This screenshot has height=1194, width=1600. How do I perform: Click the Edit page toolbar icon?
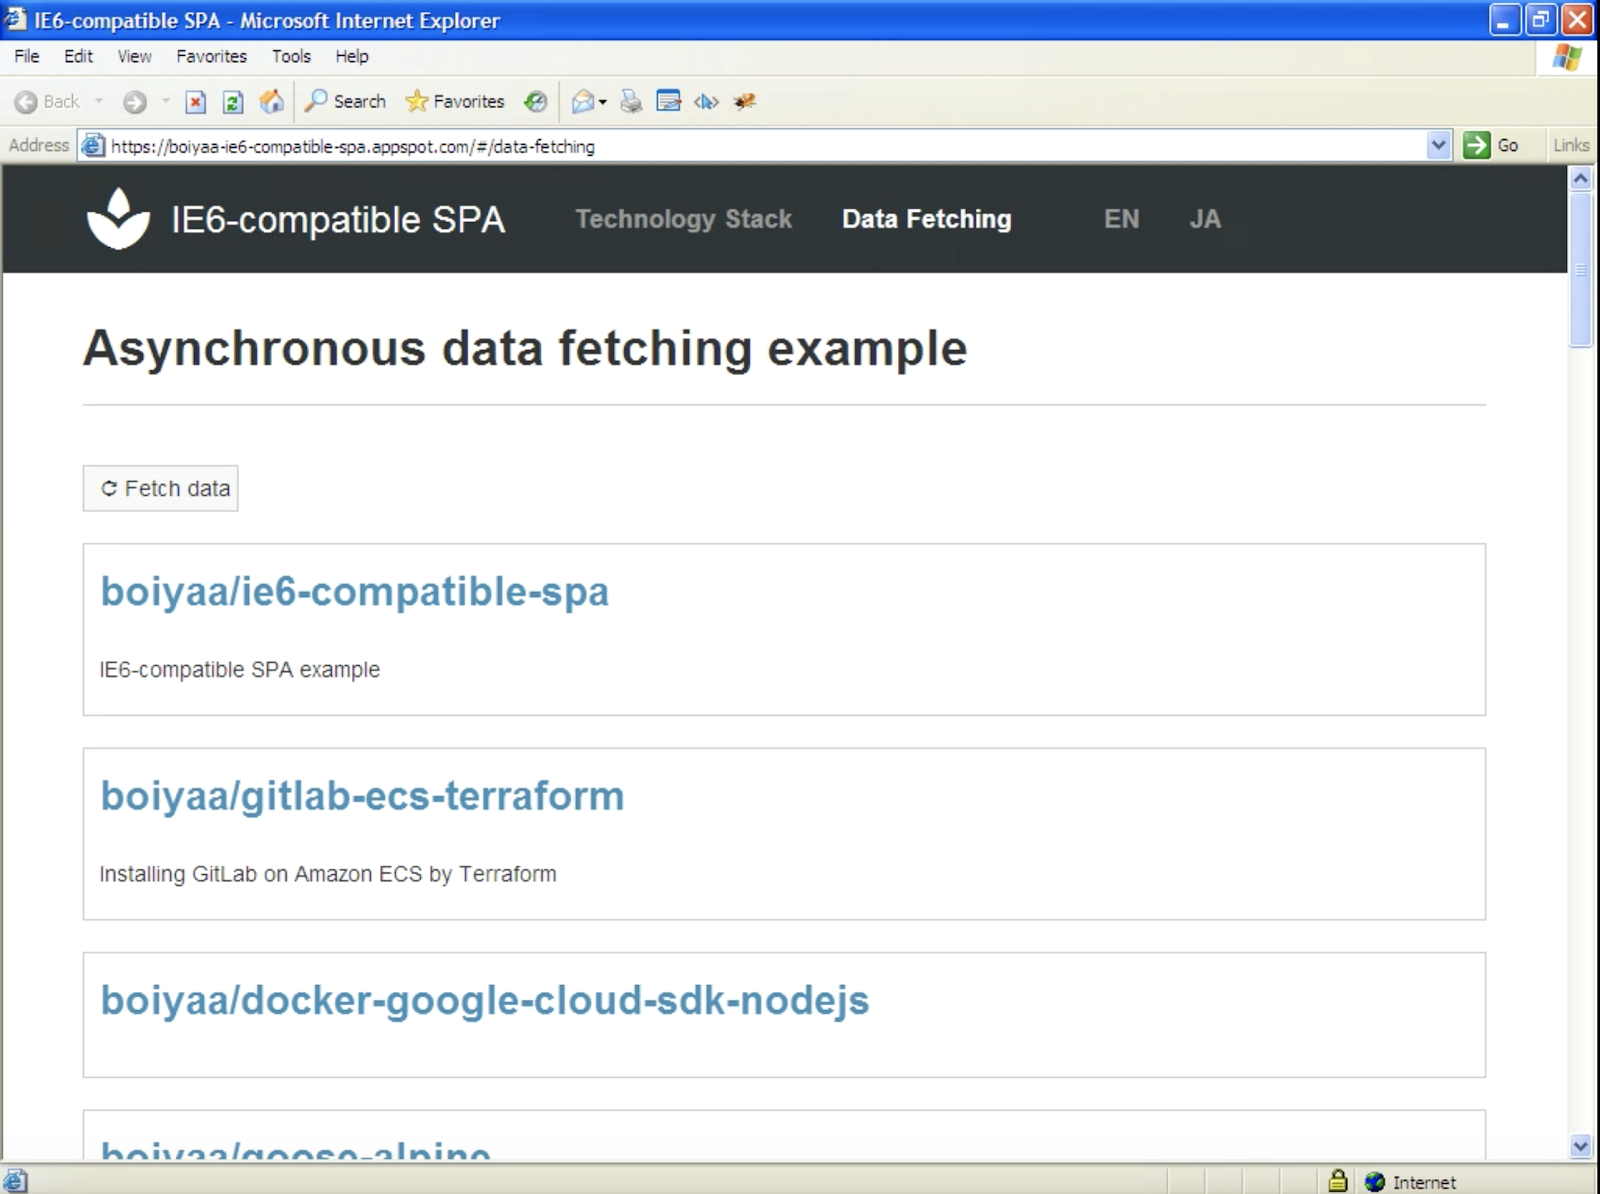tap(668, 101)
